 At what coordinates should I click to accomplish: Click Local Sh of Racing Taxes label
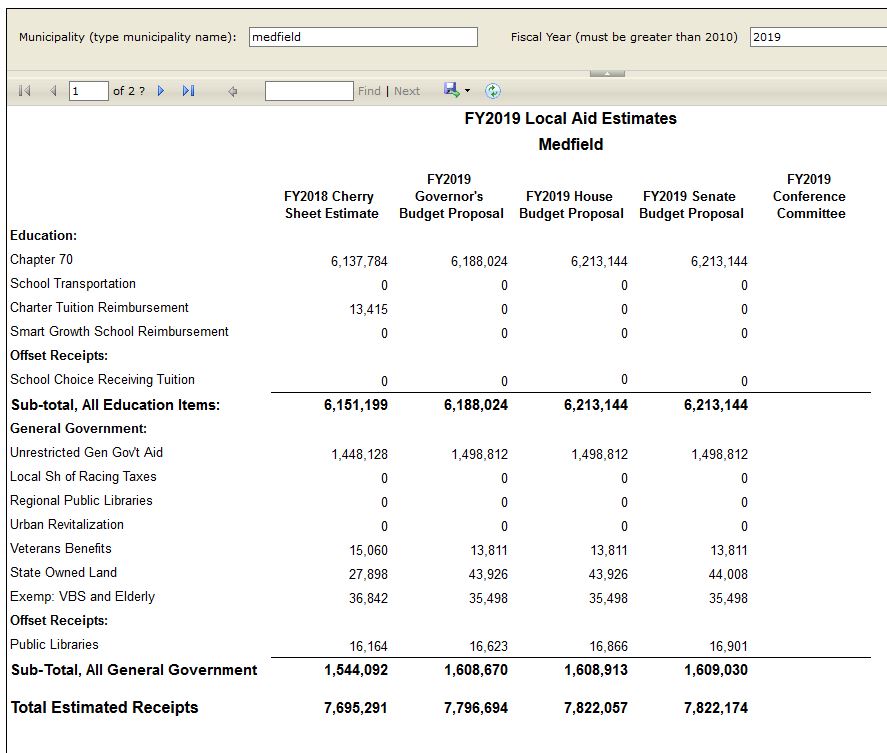(x=83, y=477)
